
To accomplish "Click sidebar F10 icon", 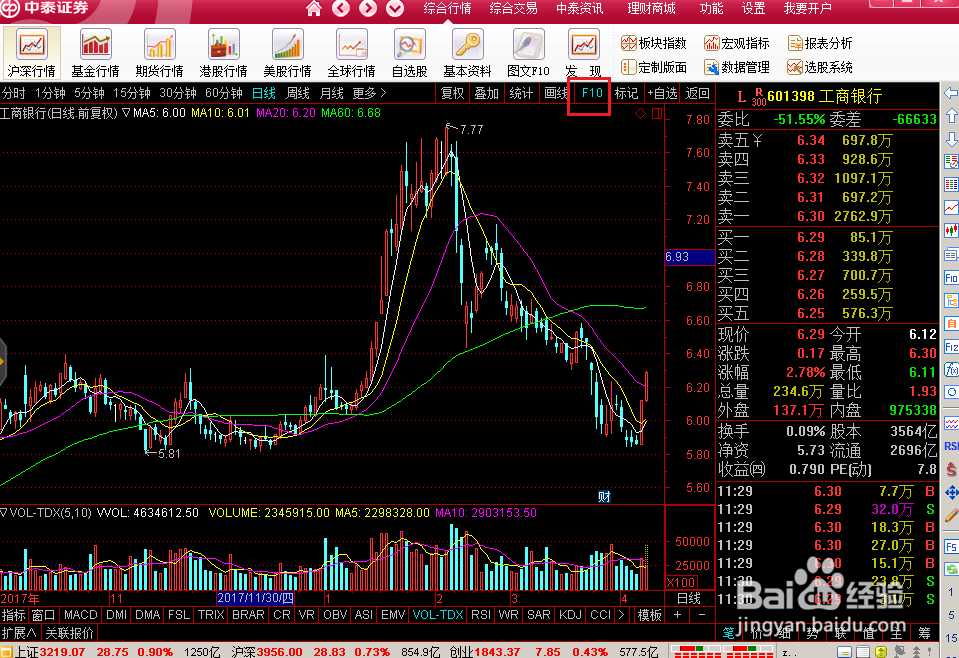I will (951, 278).
